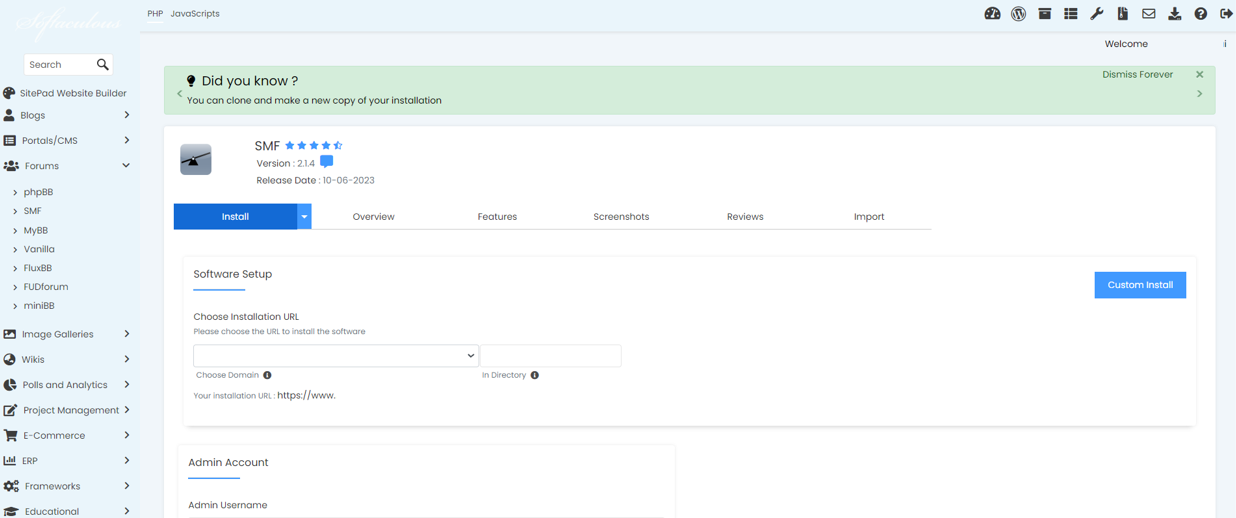
Task: Open FluxBB in the Forums list
Action: 38,268
